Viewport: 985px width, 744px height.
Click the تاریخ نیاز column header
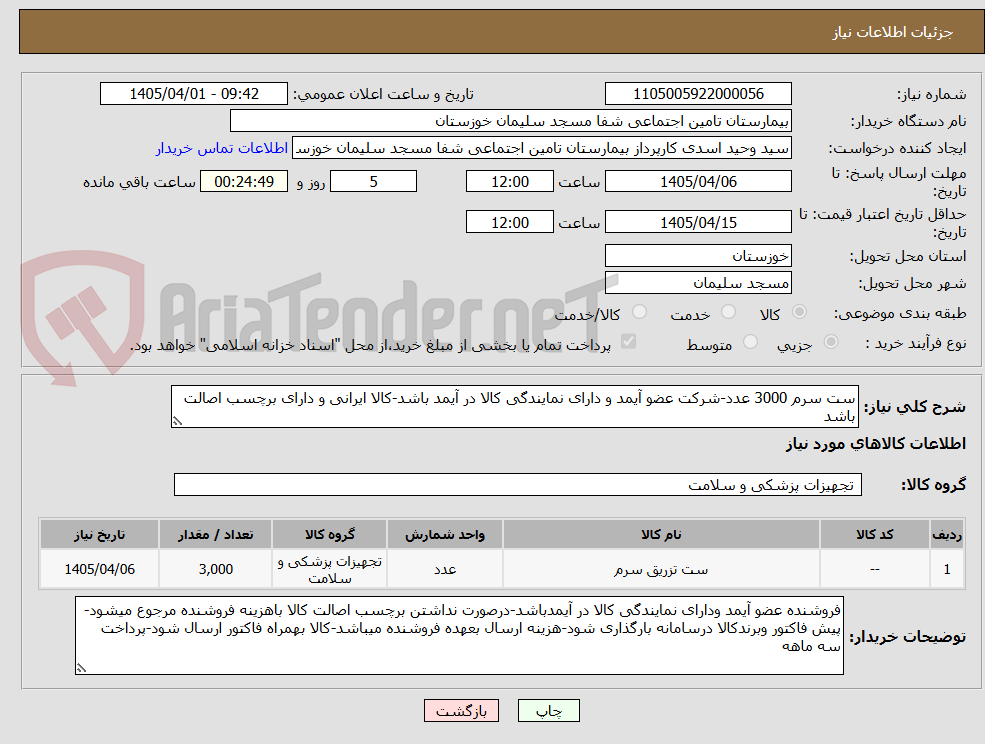tap(99, 534)
